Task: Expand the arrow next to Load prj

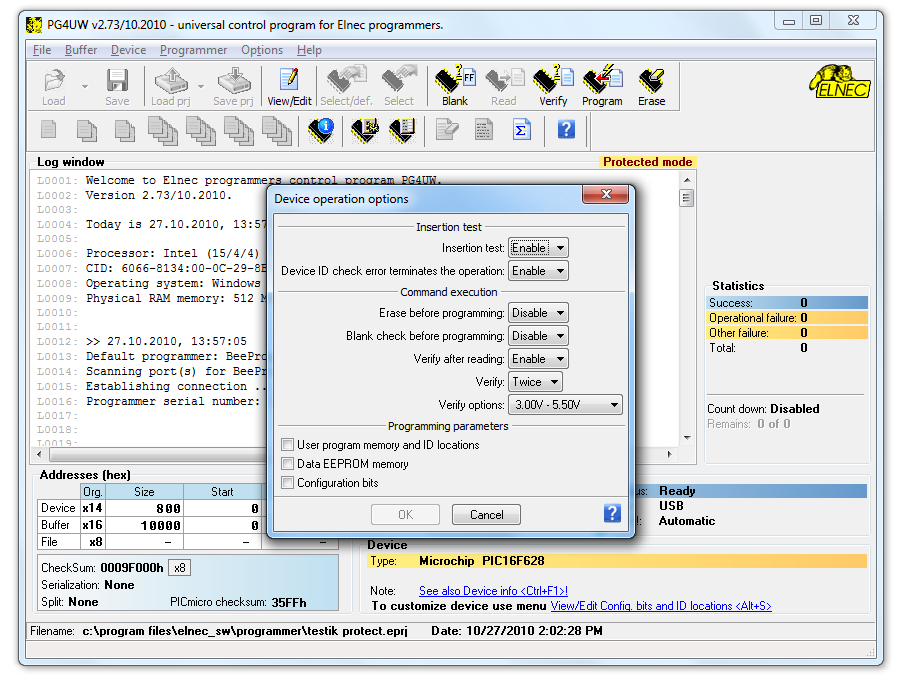Action: [x=201, y=86]
